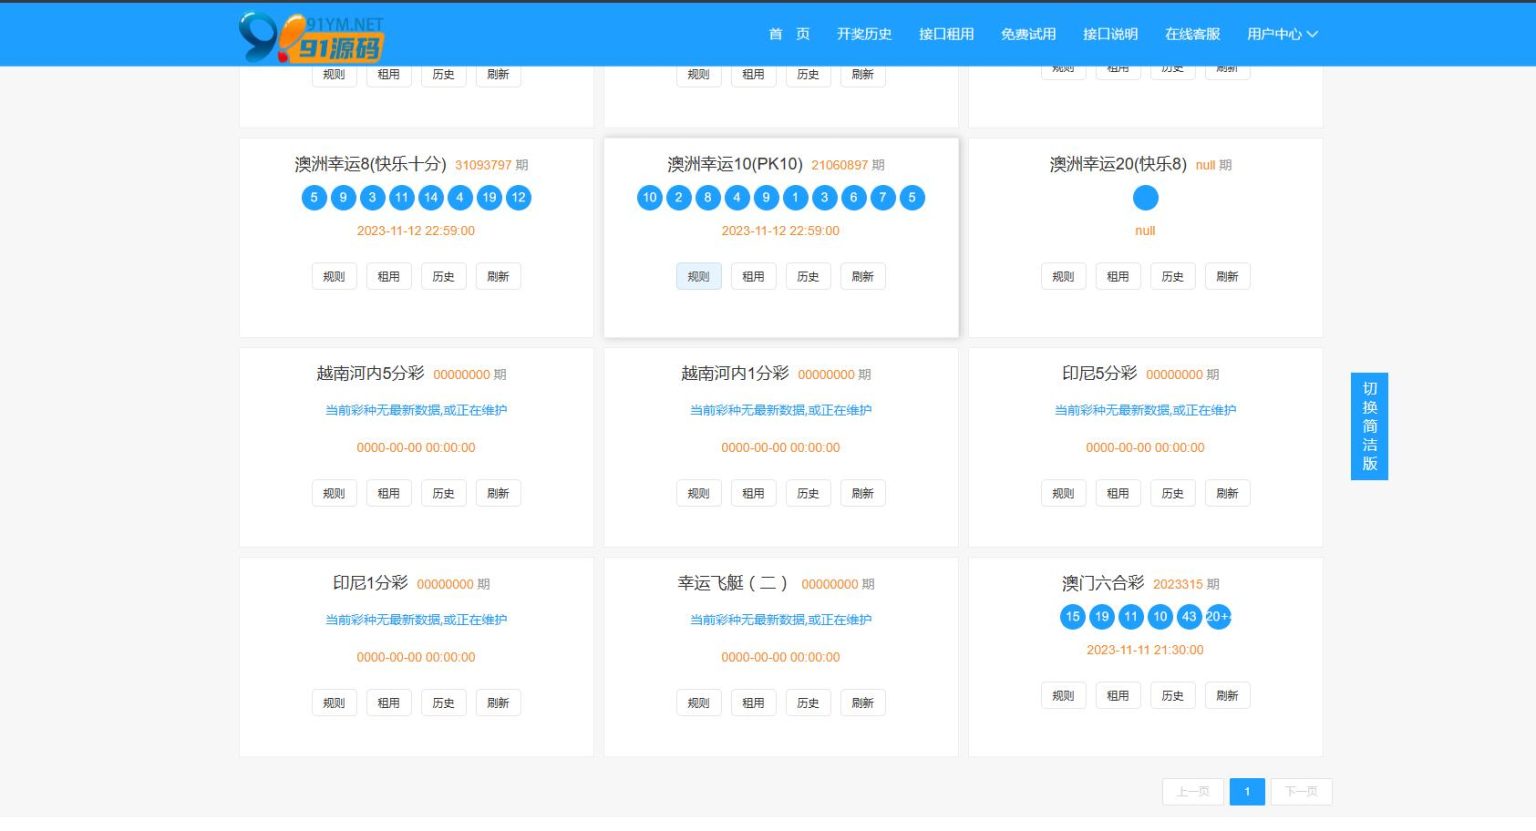The width and height of the screenshot is (1536, 831).
Task: Click 租用 for 澳洲幸运8(快乐十分)
Action: click(389, 277)
